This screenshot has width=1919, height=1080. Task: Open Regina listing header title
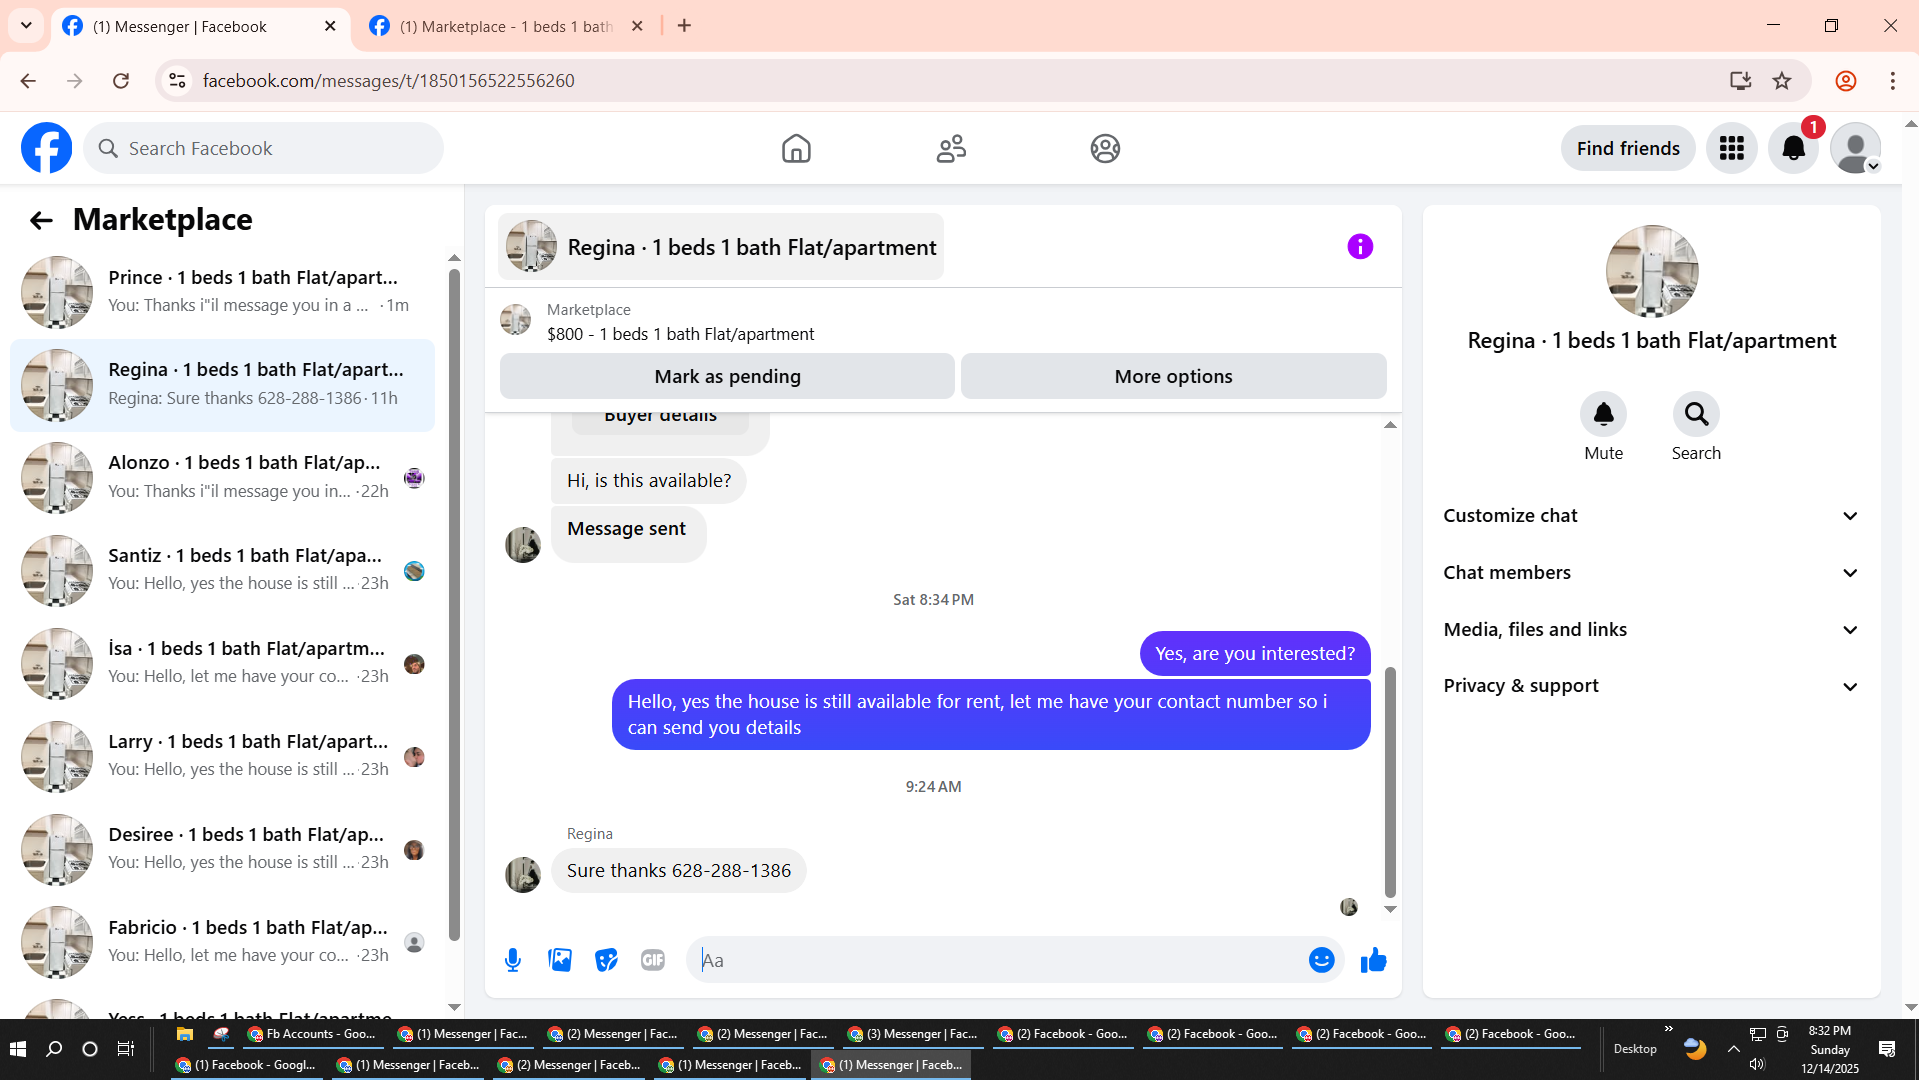pos(721,247)
